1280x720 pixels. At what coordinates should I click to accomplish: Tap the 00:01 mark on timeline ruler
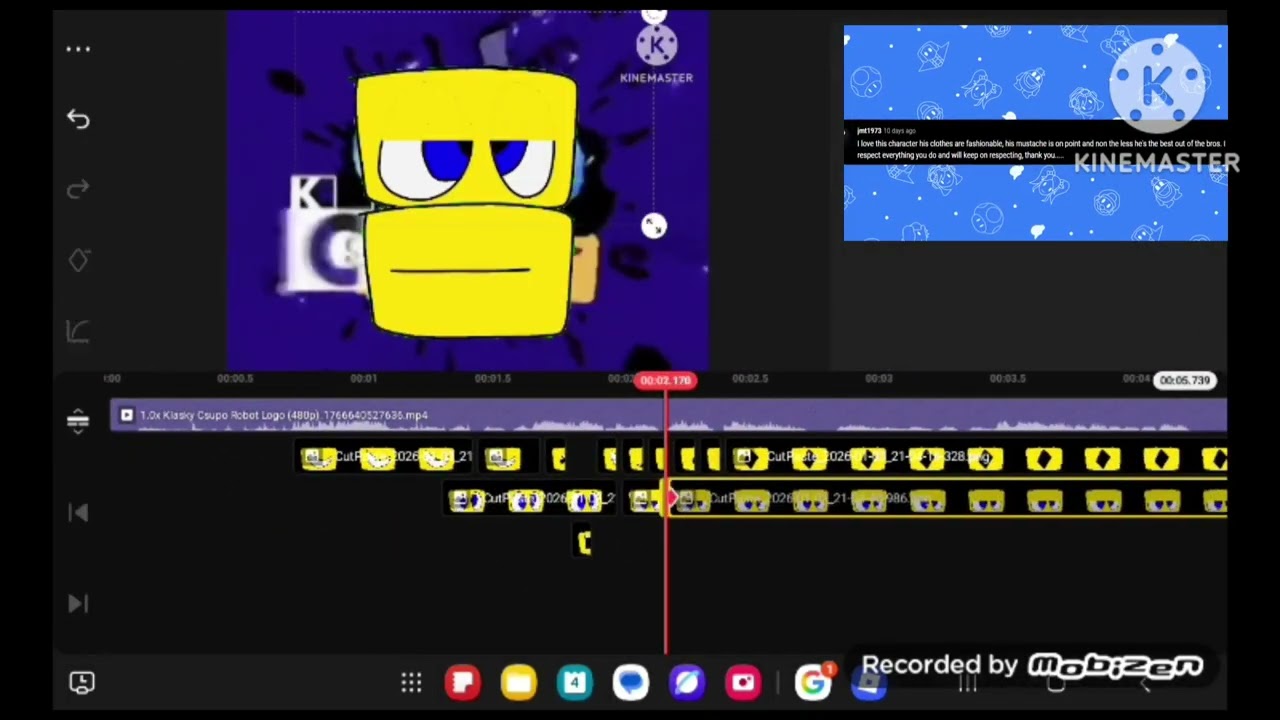pyautogui.click(x=363, y=379)
